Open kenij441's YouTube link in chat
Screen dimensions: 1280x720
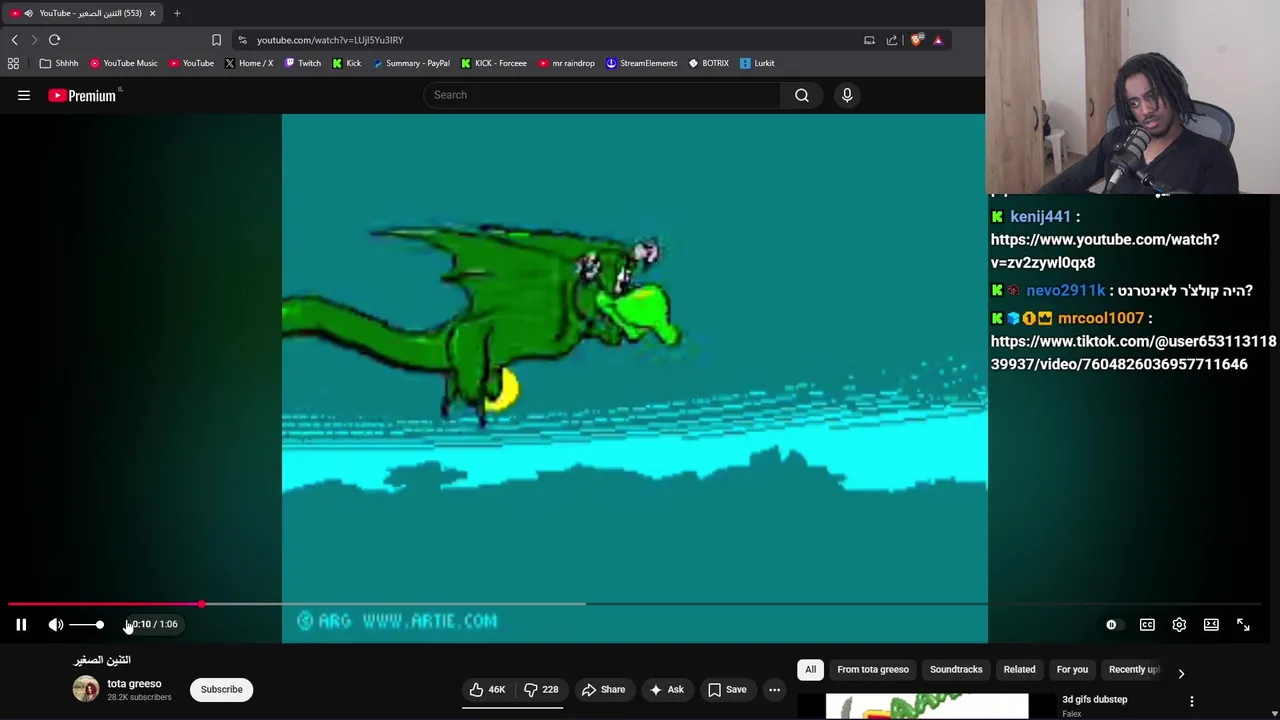click(x=1104, y=251)
